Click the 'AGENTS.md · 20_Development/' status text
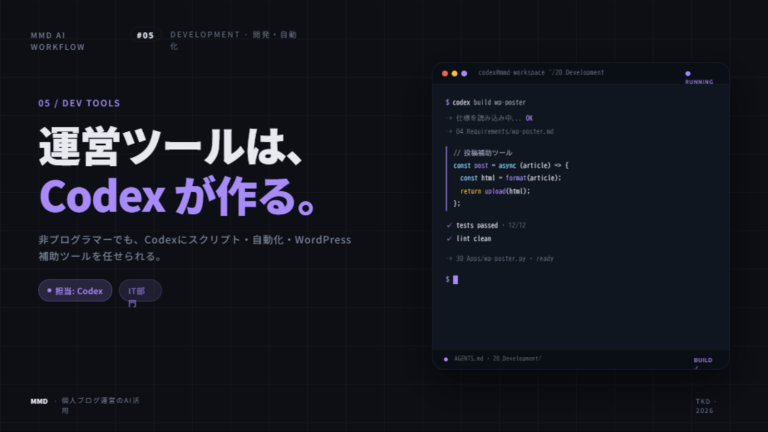 point(498,359)
